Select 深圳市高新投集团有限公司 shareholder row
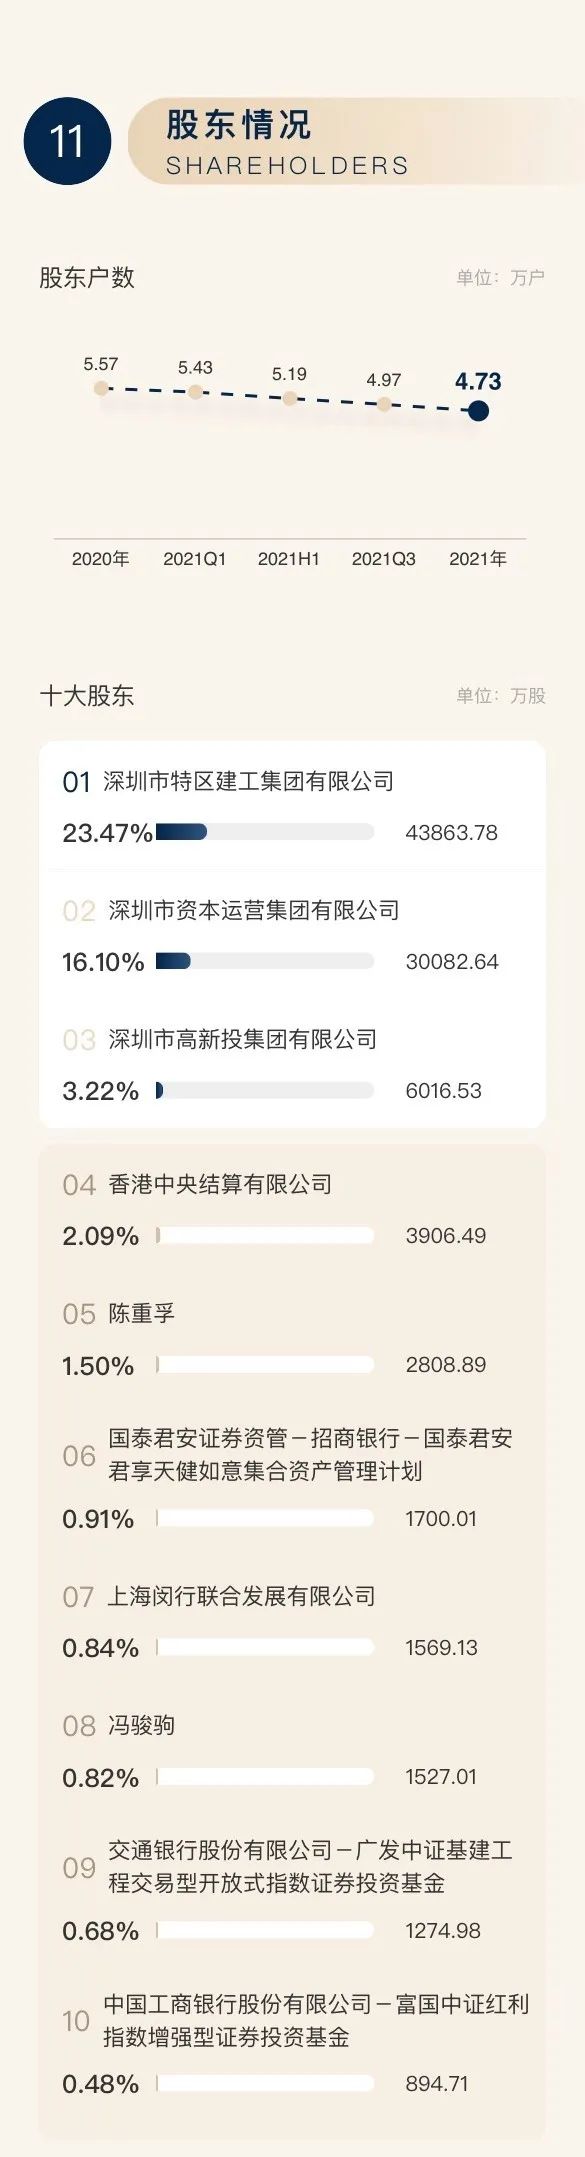This screenshot has height=2157, width=585. click(x=292, y=1065)
